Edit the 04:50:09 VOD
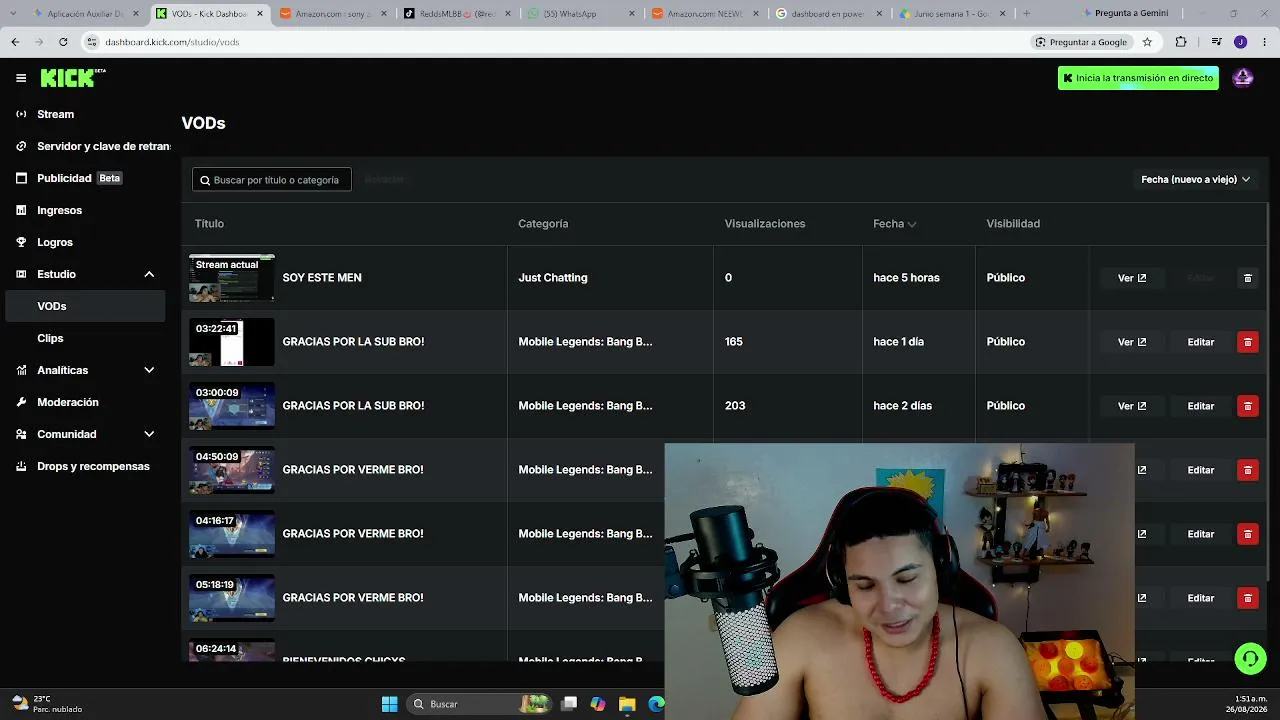Screen dimensions: 1280x720 pos(1201,470)
